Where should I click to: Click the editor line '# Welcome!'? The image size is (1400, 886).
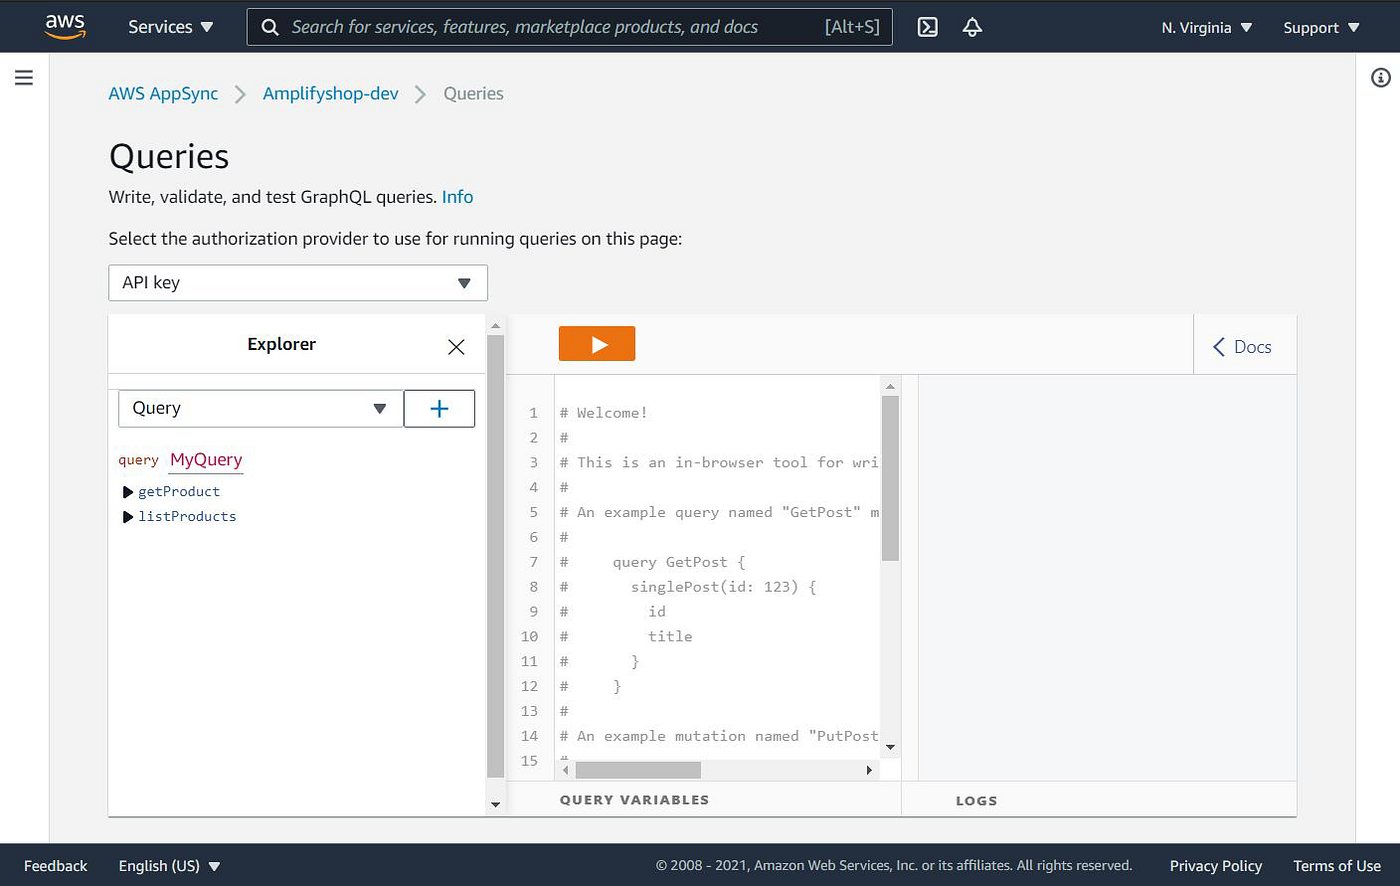point(603,413)
